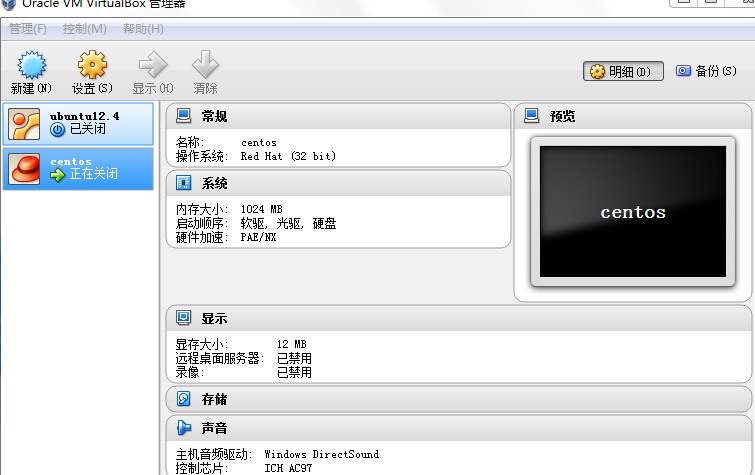755x475 pixels.
Task: Select the ubuntu12.4 virtual machine icon
Action: (x=24, y=124)
